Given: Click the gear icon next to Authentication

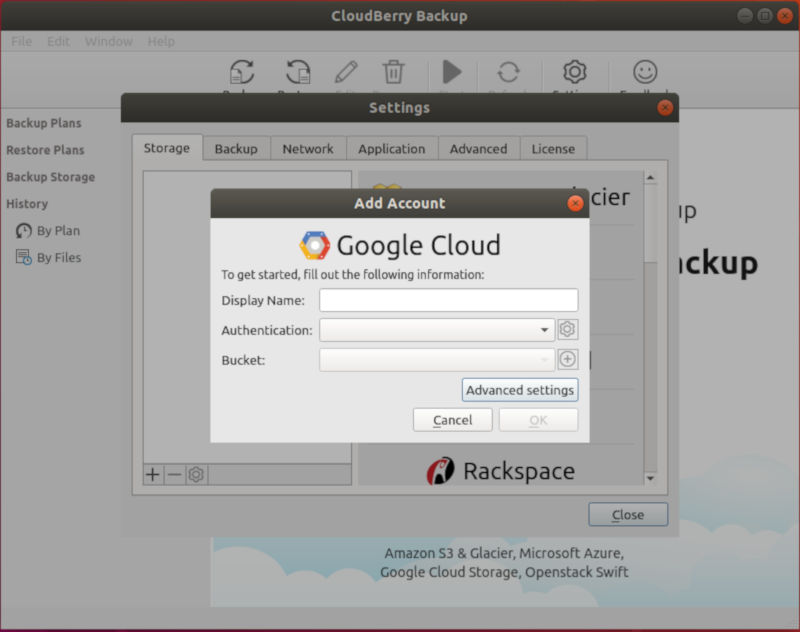Looking at the screenshot, I should point(567,329).
